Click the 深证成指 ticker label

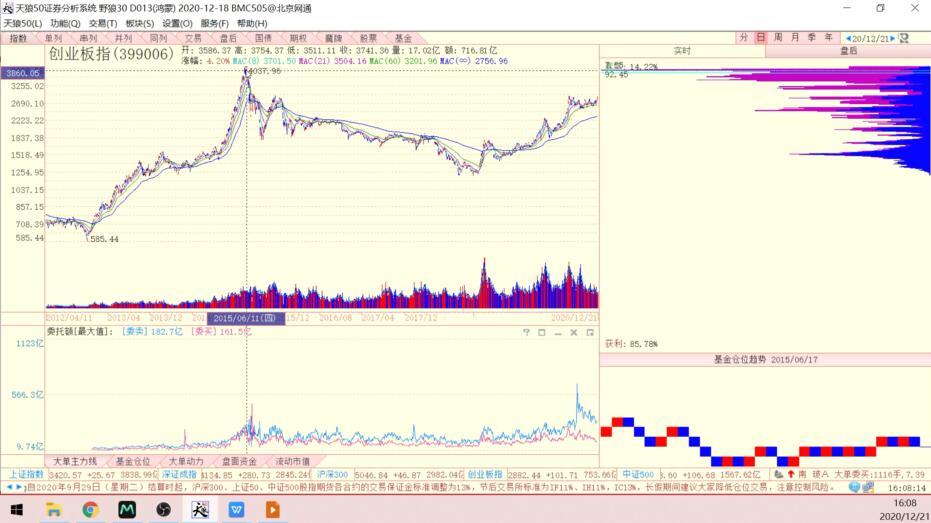[179, 474]
